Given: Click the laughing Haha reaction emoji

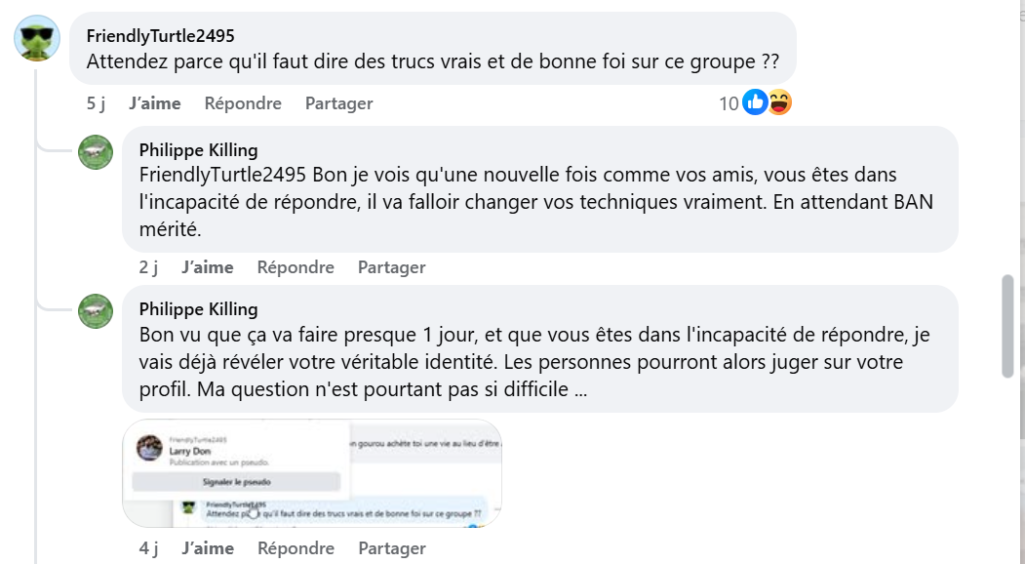Looking at the screenshot, I should tap(779, 102).
